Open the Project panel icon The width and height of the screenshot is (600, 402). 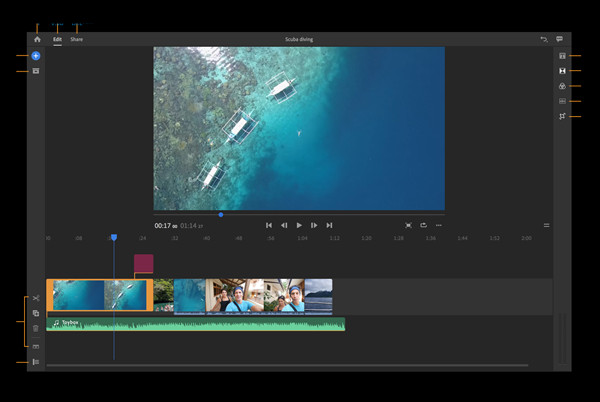click(36, 71)
